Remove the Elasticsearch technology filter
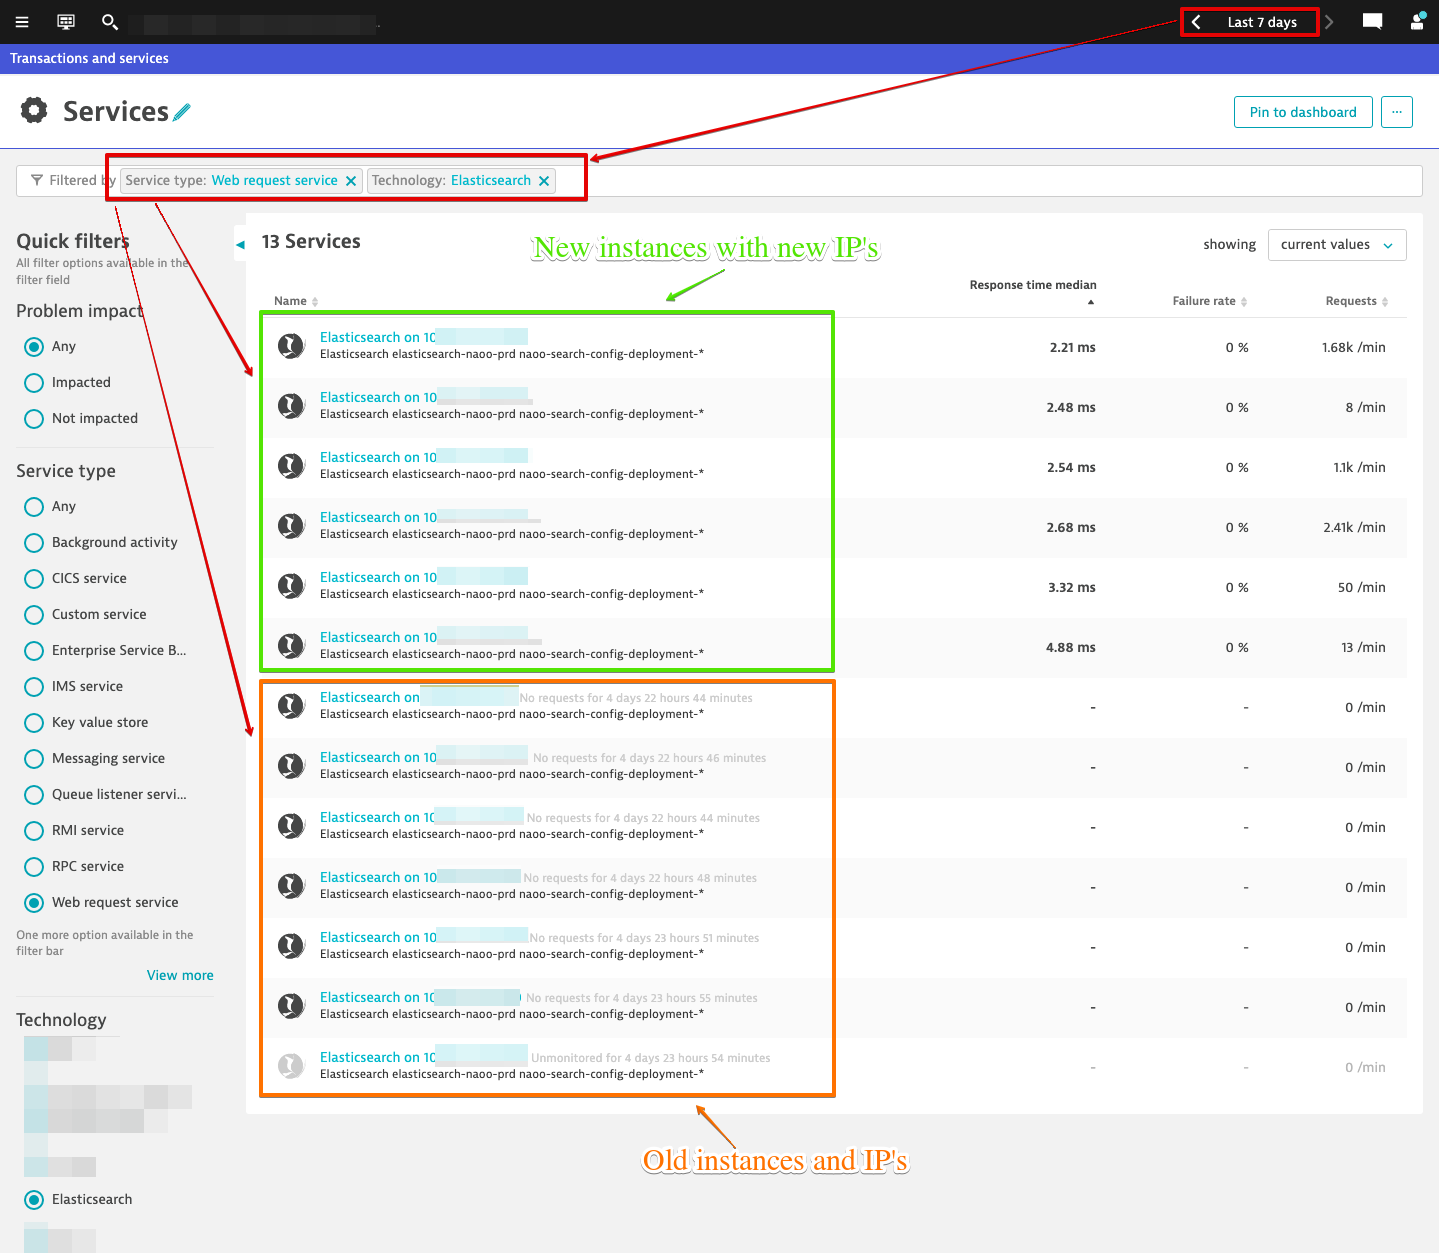 [544, 181]
